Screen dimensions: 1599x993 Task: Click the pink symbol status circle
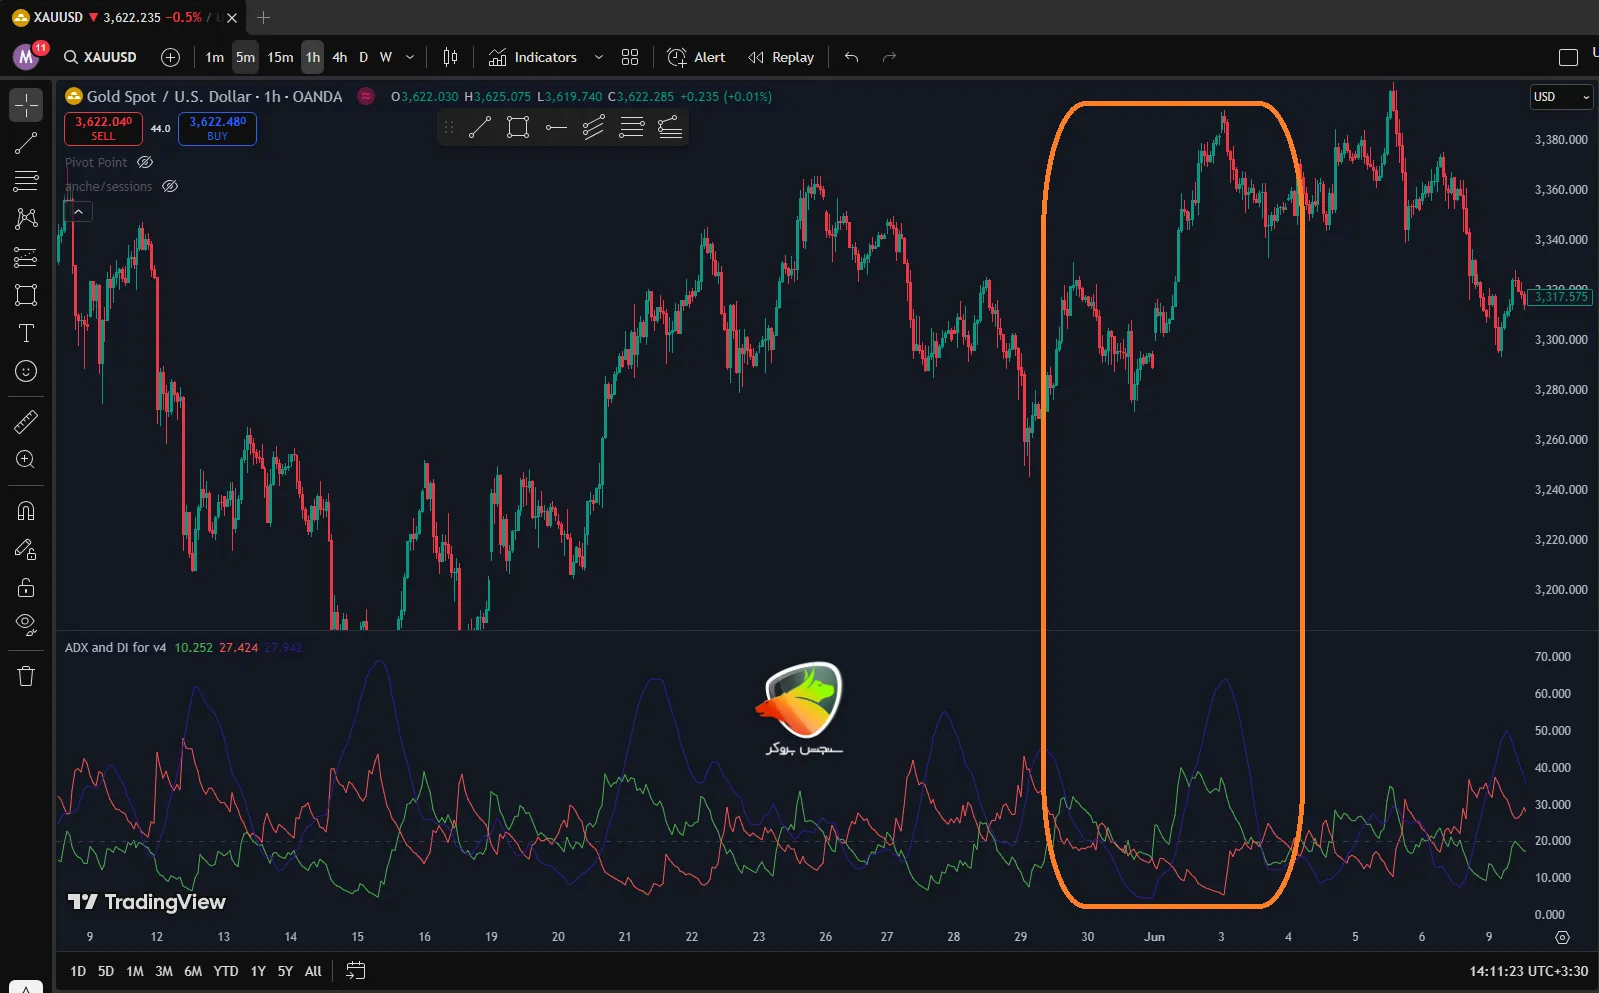pyautogui.click(x=366, y=97)
